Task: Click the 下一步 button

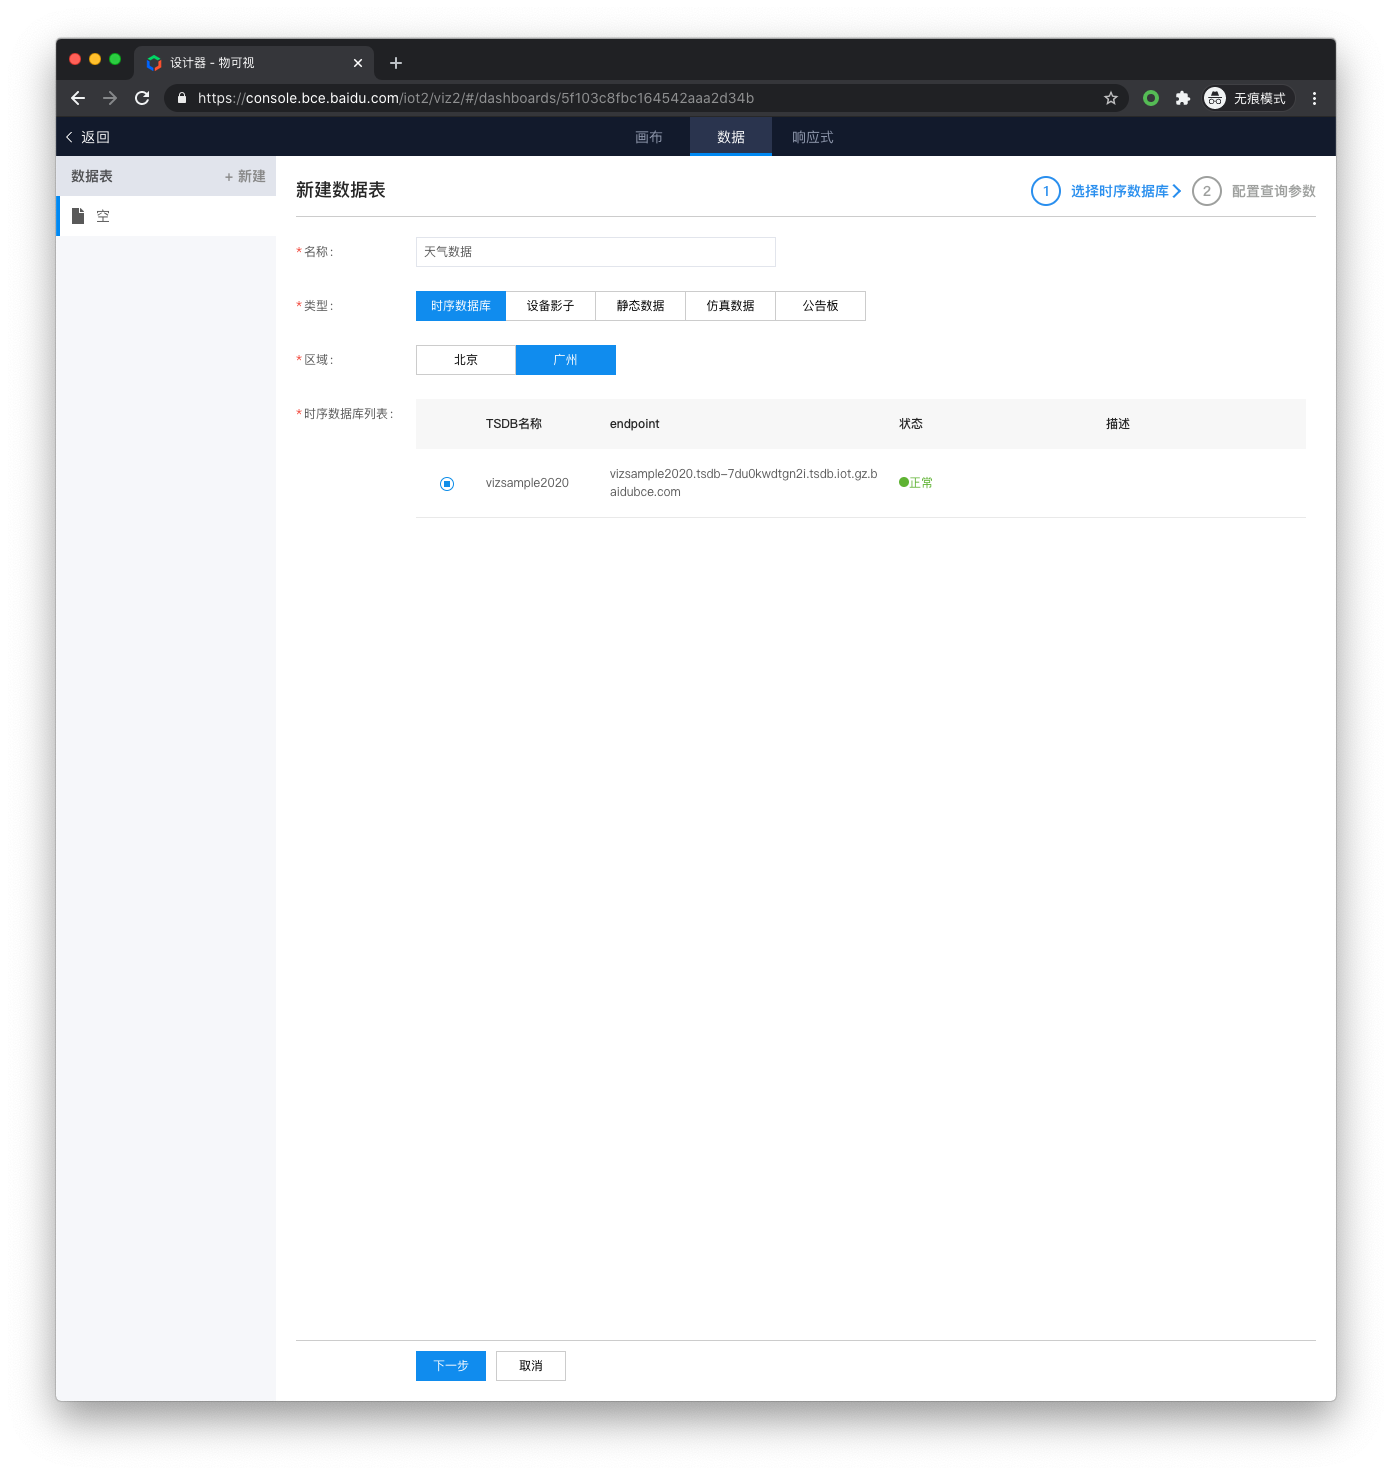Action: (451, 1366)
